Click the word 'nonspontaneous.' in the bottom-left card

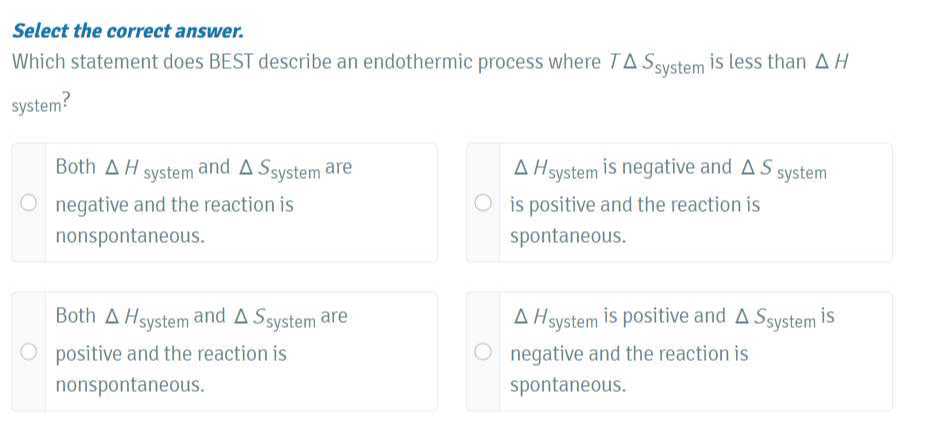tap(130, 386)
